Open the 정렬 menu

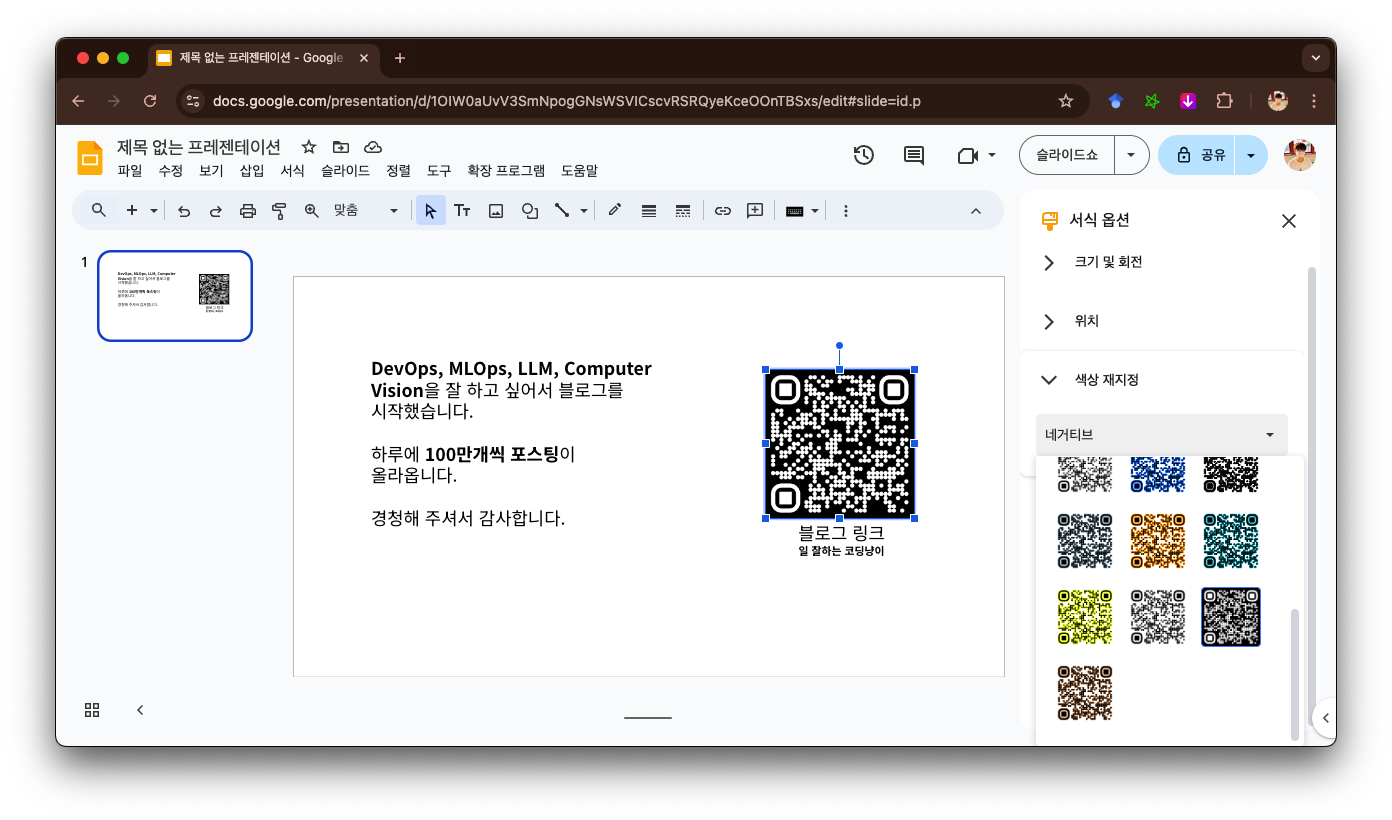pos(398,171)
